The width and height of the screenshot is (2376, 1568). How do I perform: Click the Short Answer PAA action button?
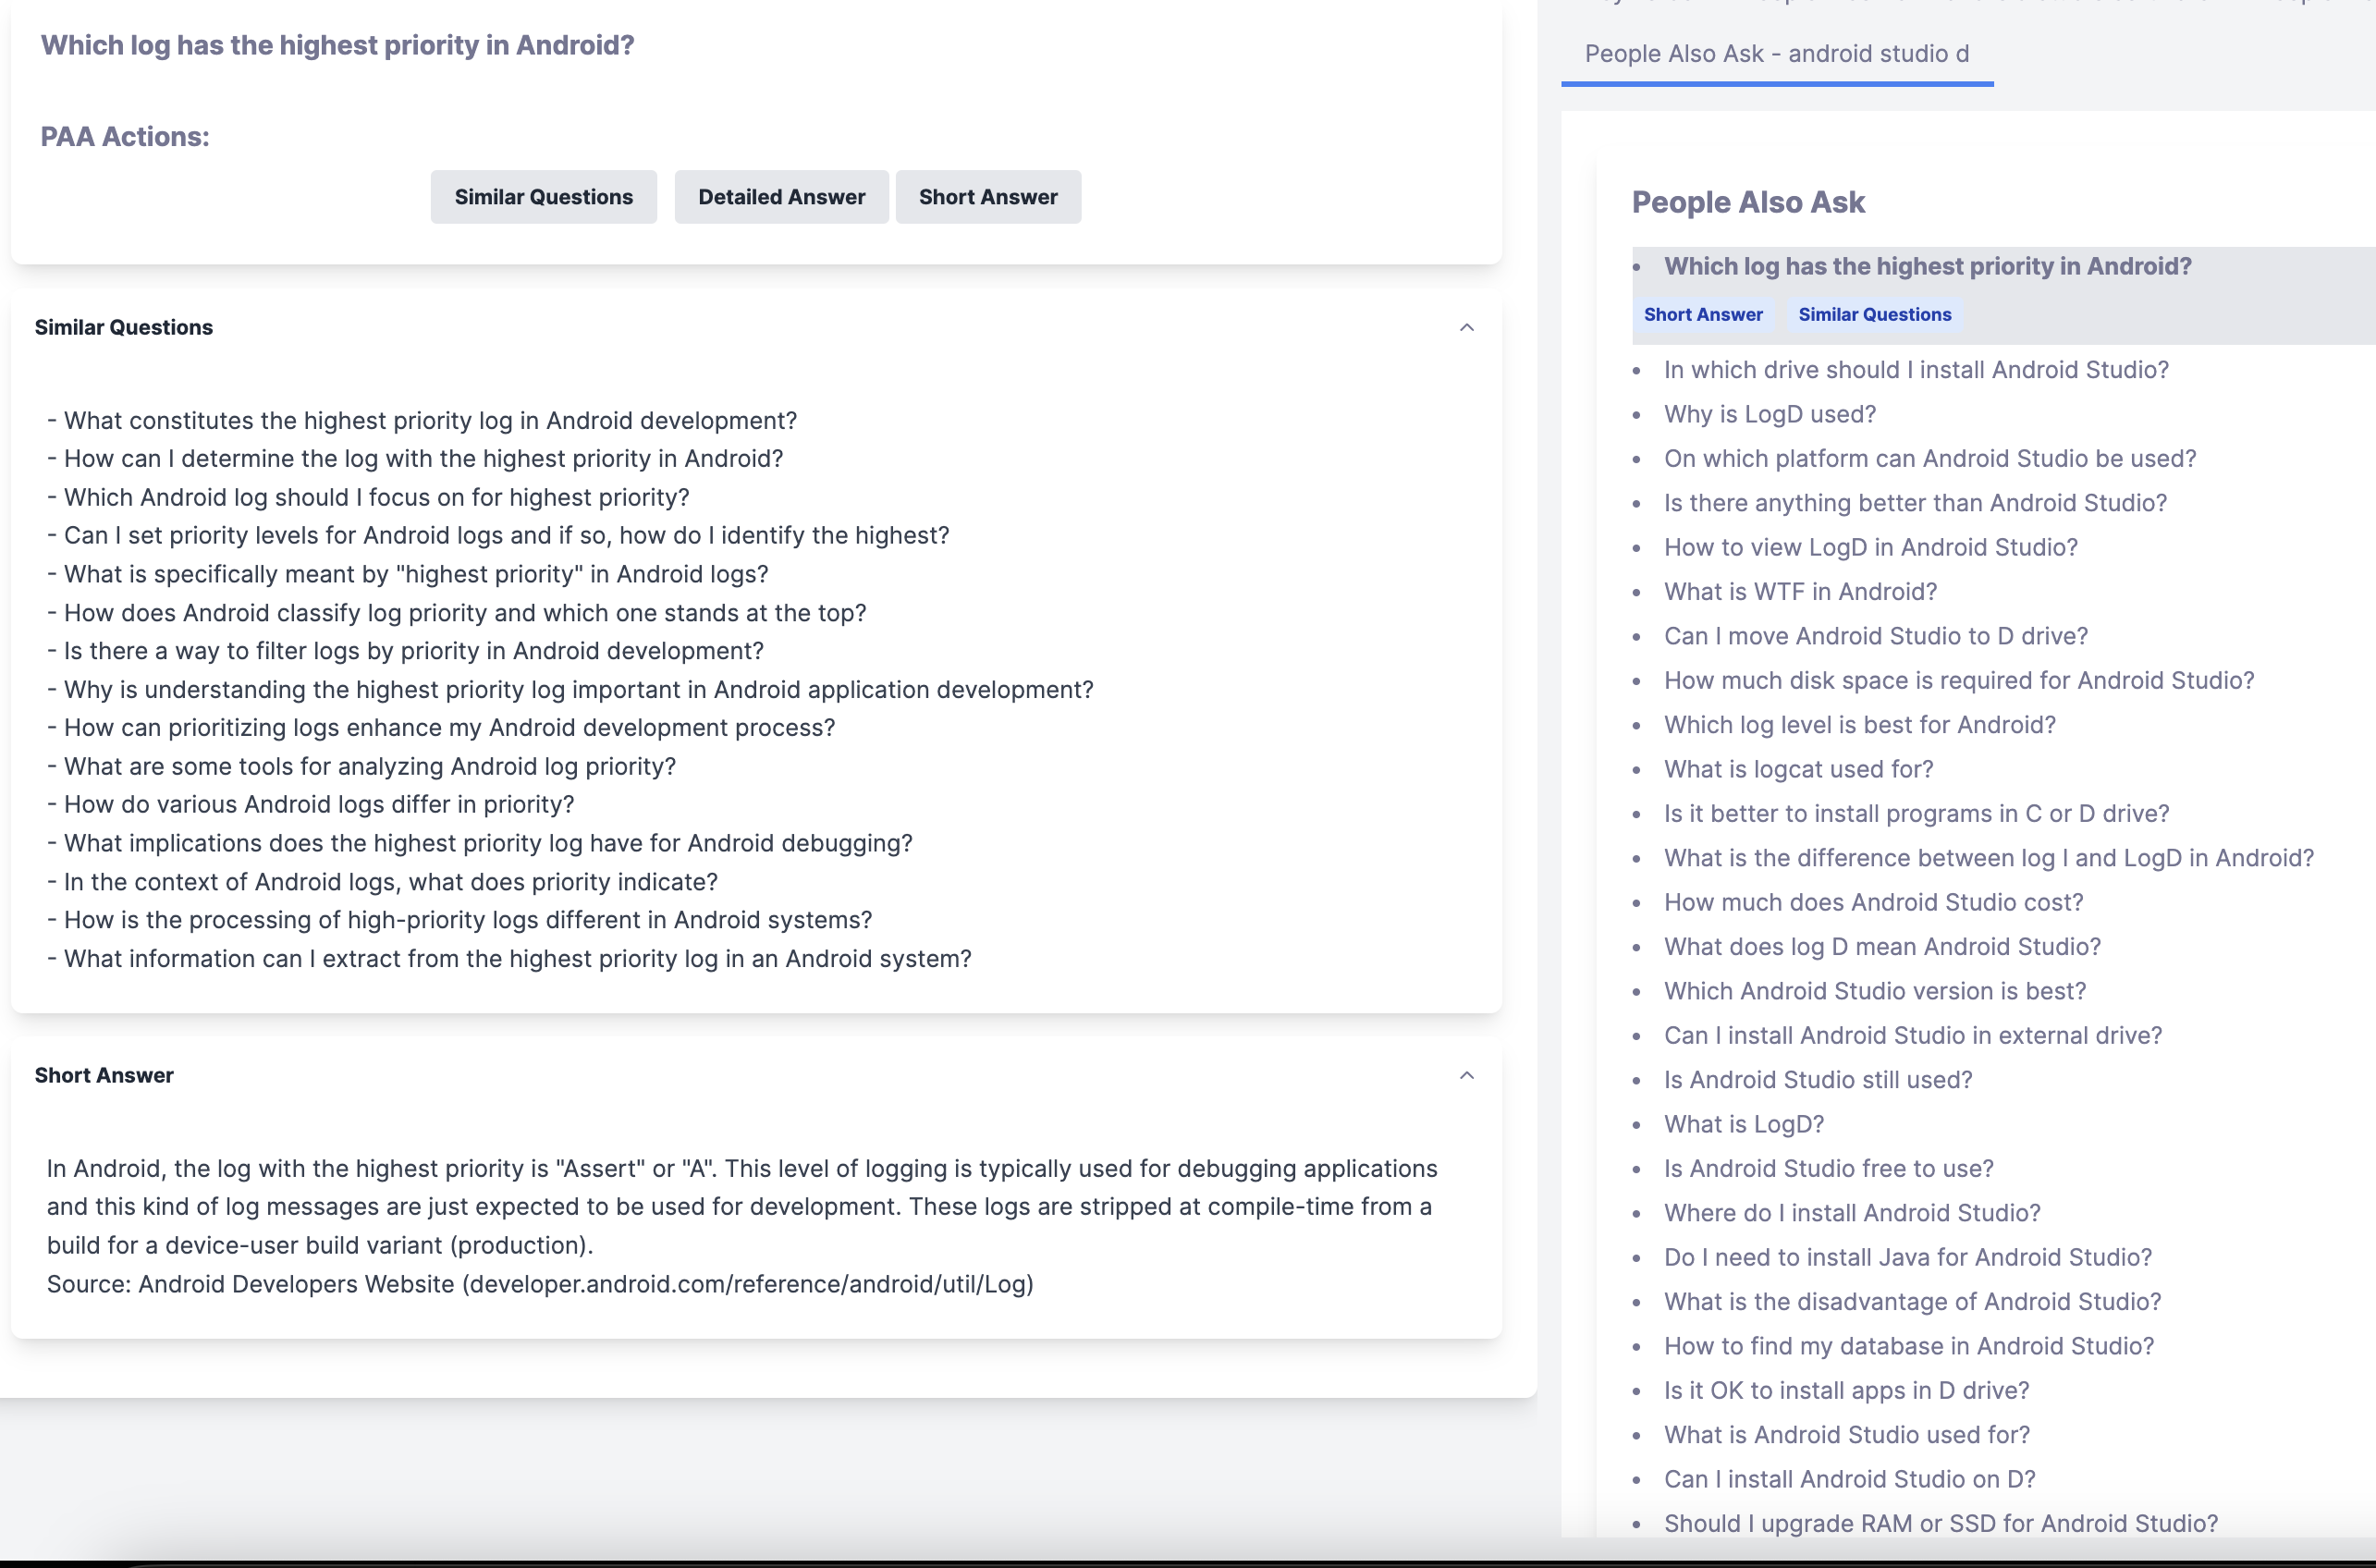coord(988,196)
